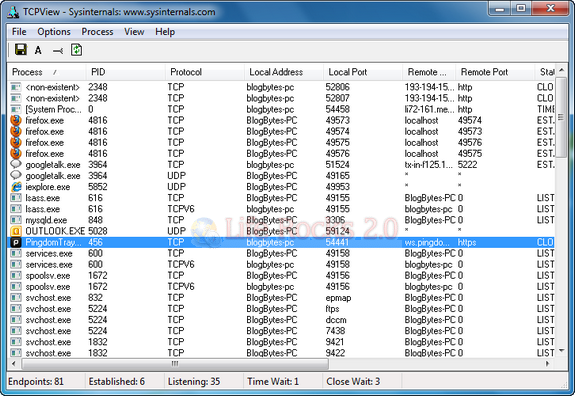This screenshot has height=396, width=575.
Task: Click the PingdomTray process icon
Action: 16,242
